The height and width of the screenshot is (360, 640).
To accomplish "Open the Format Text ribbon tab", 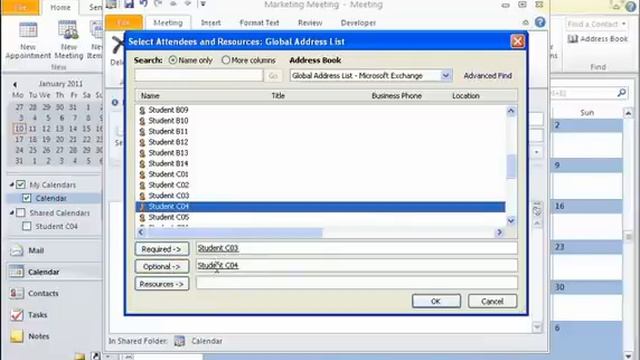I will coord(259,23).
